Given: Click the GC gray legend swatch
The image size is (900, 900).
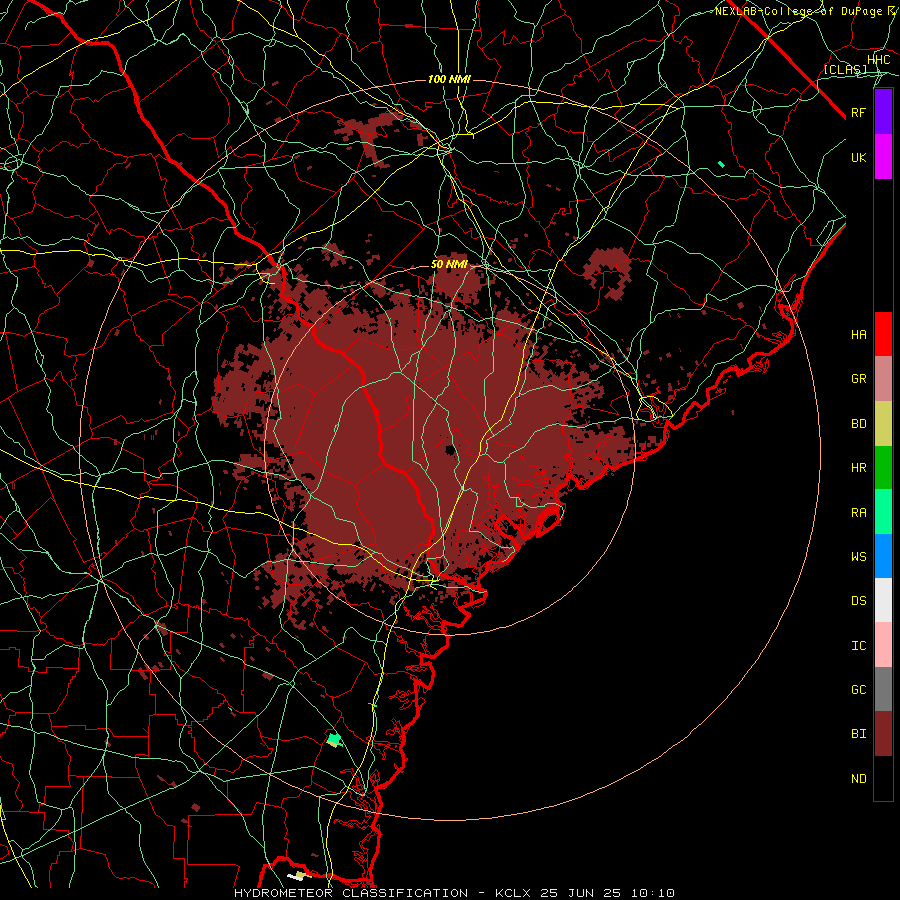Looking at the screenshot, I should [883, 689].
